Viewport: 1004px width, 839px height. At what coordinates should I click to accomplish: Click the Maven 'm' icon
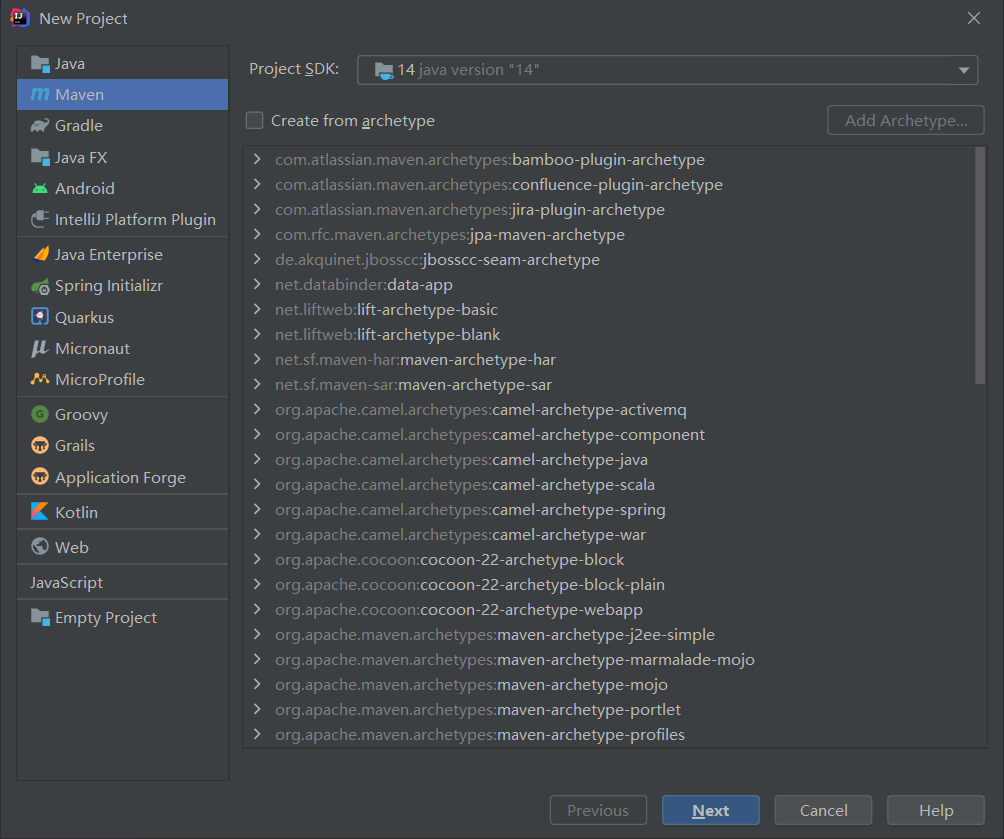click(40, 95)
